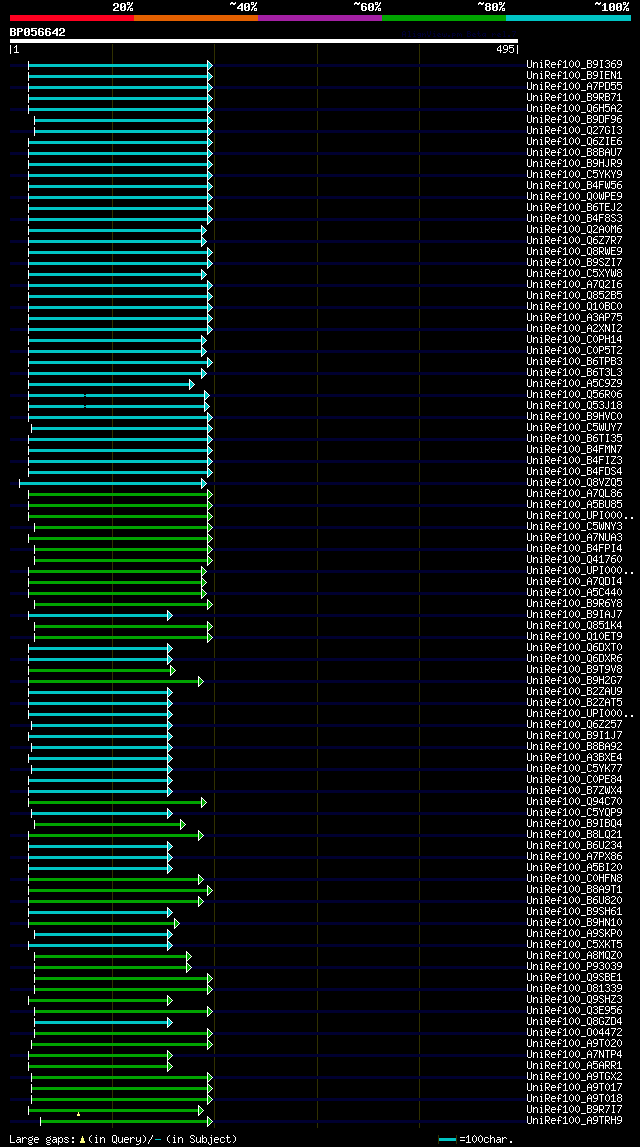Screen dimensions: 640x1147
Task: Click the UniRef100_Q53J18 hit name
Action: tap(574, 405)
